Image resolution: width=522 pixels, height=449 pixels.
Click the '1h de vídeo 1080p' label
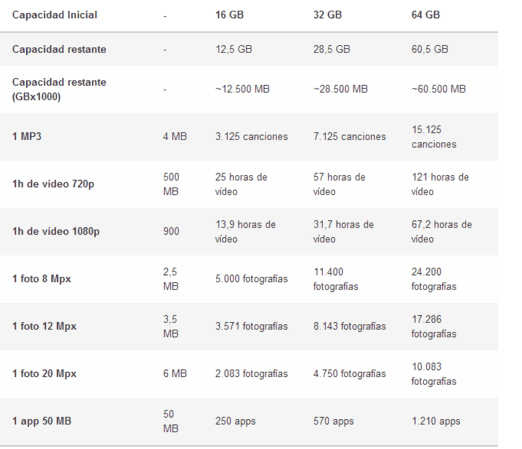pos(56,231)
